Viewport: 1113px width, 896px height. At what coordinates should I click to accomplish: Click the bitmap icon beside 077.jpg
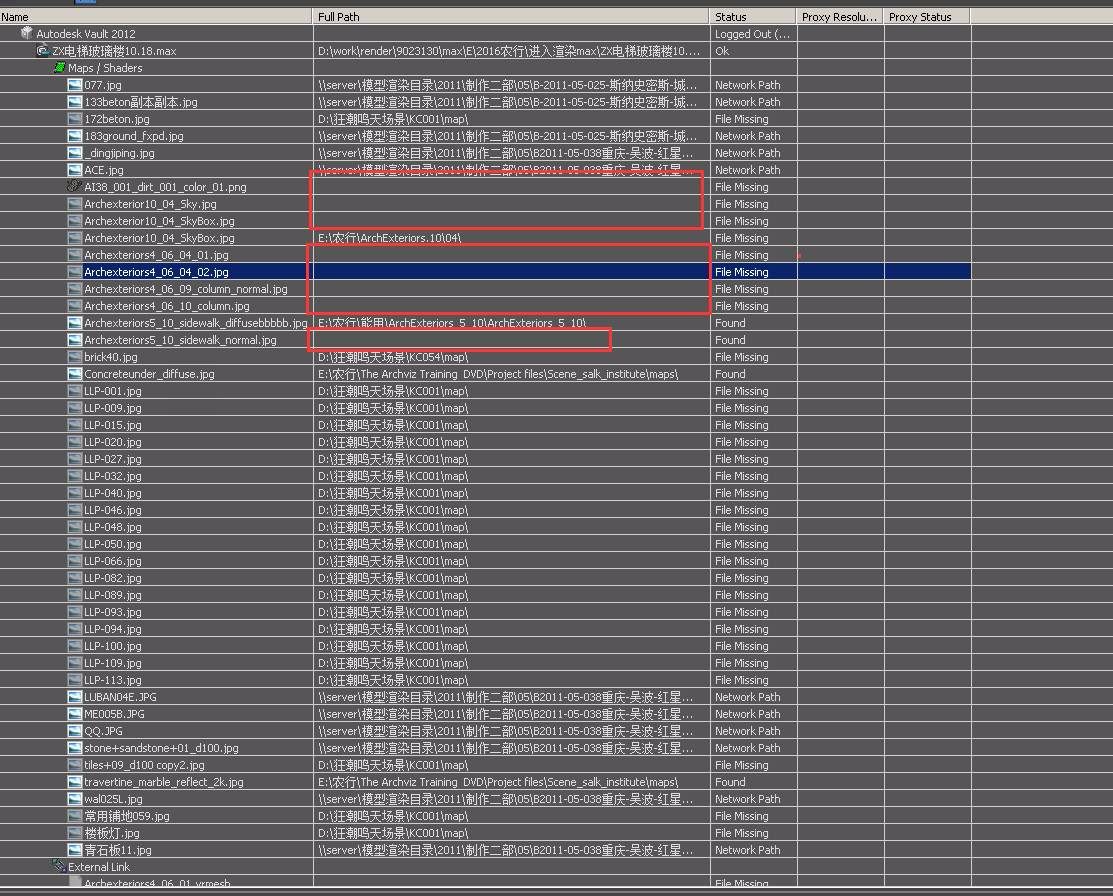pyautogui.click(x=75, y=85)
